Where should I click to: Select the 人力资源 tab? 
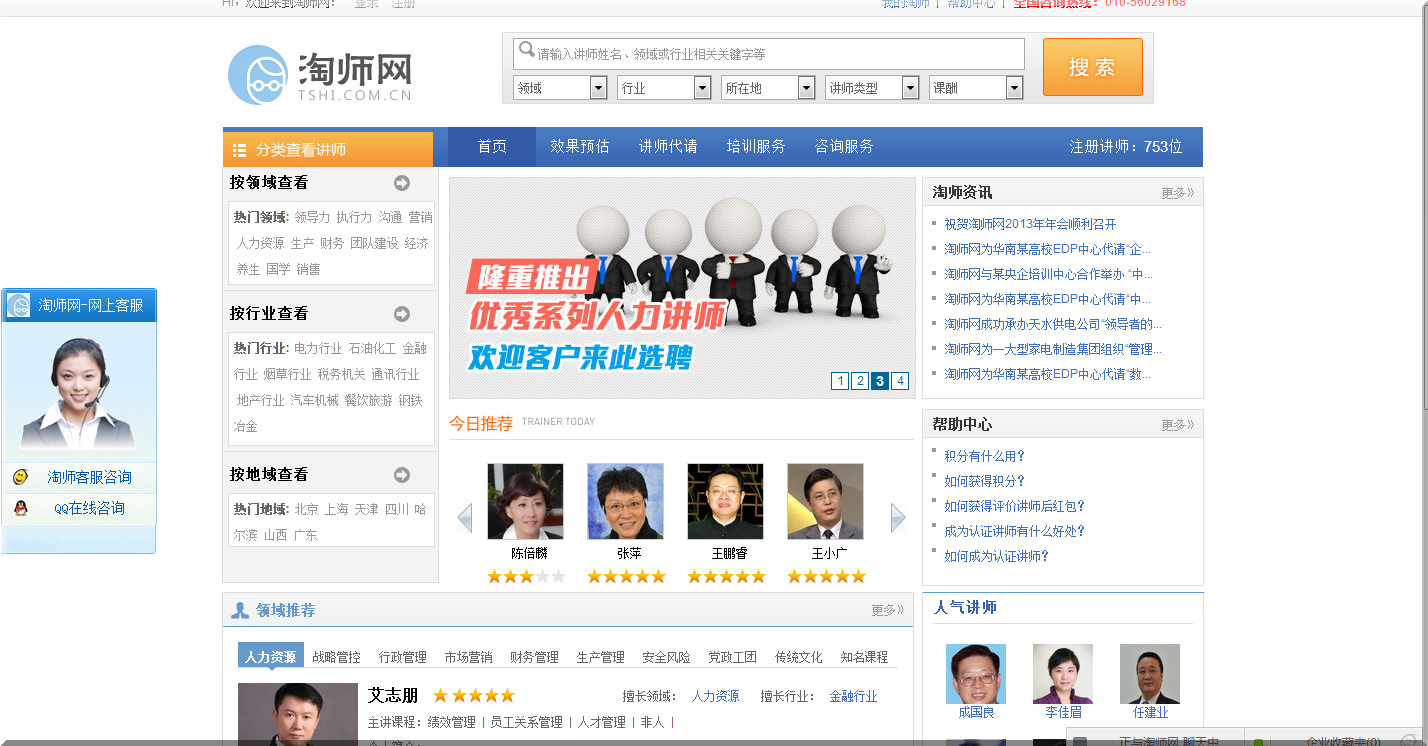coord(271,656)
